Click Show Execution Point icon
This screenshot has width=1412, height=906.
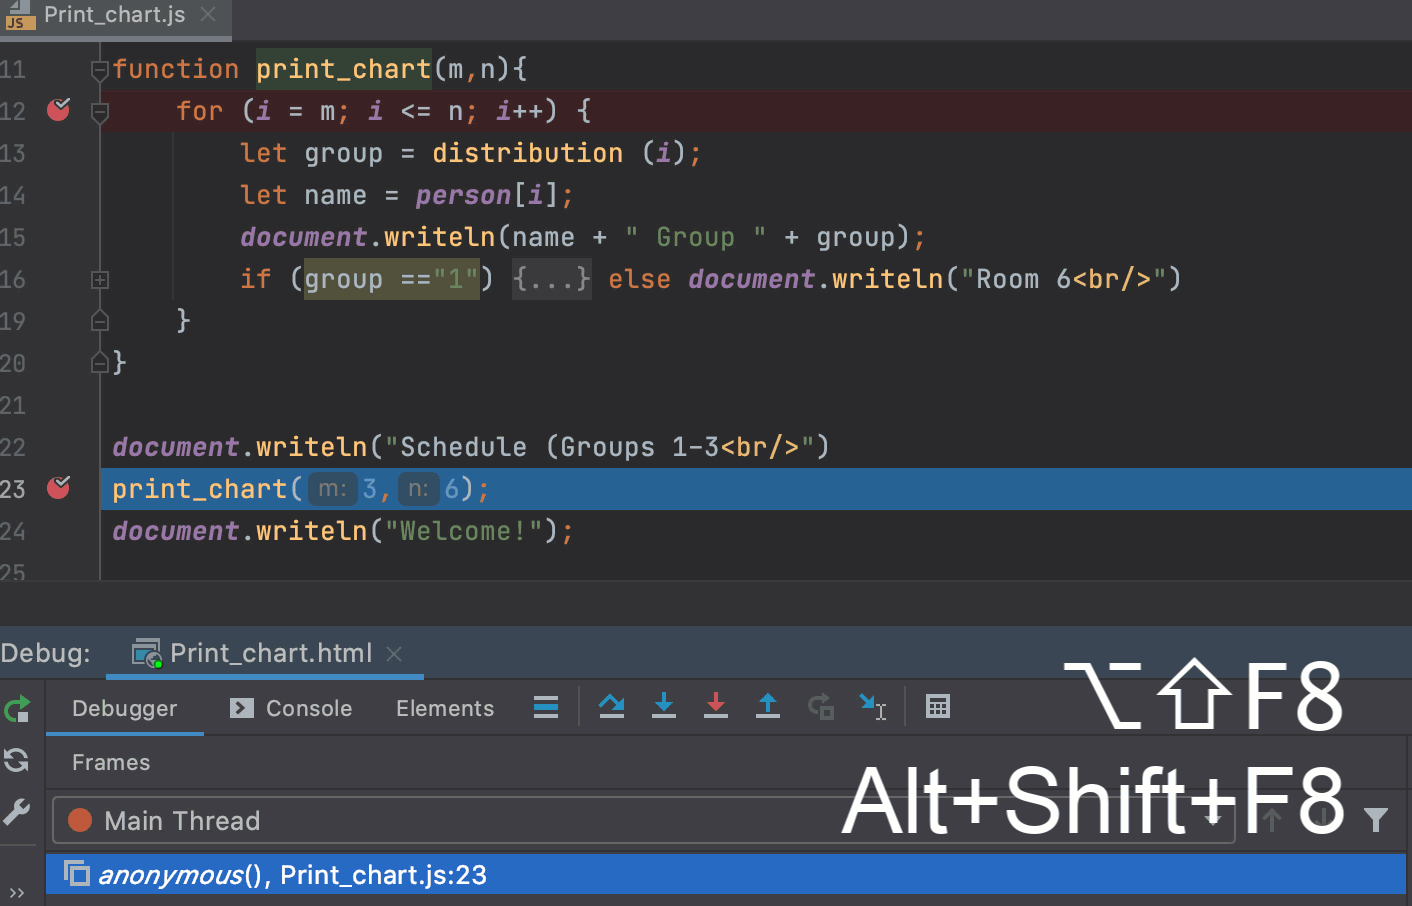click(546, 707)
